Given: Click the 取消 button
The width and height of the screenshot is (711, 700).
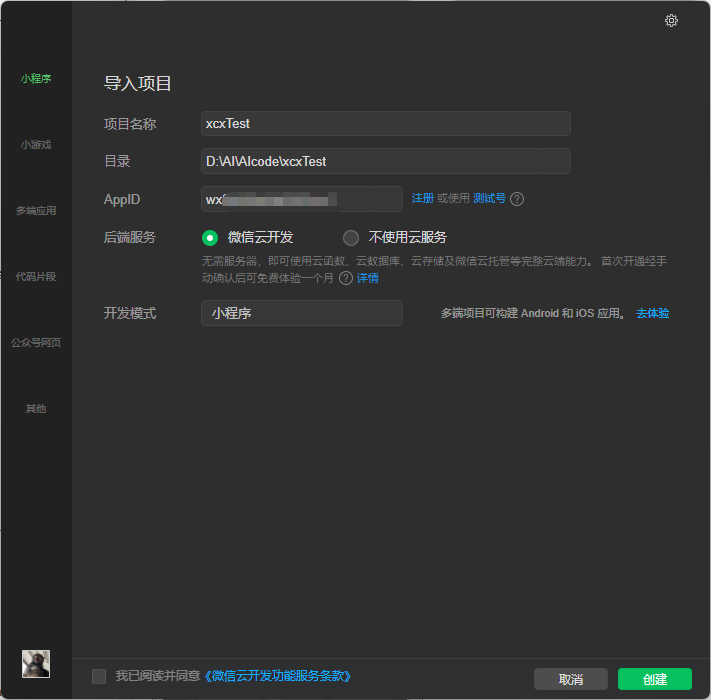Looking at the screenshot, I should [570, 679].
